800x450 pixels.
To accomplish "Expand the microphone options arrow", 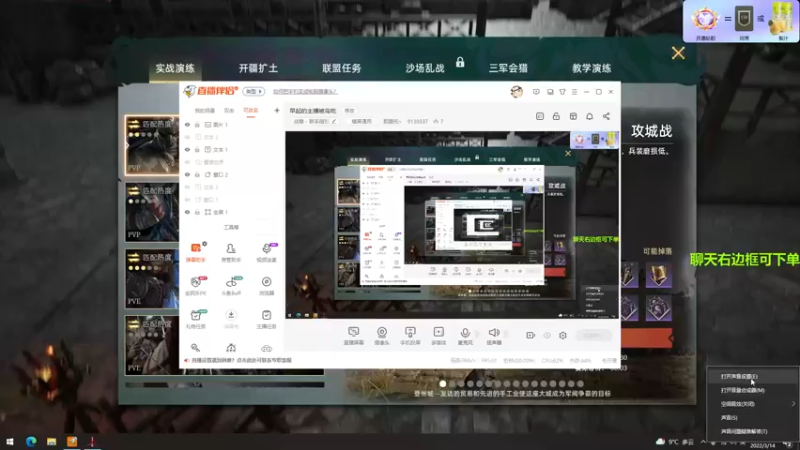I will click(478, 335).
